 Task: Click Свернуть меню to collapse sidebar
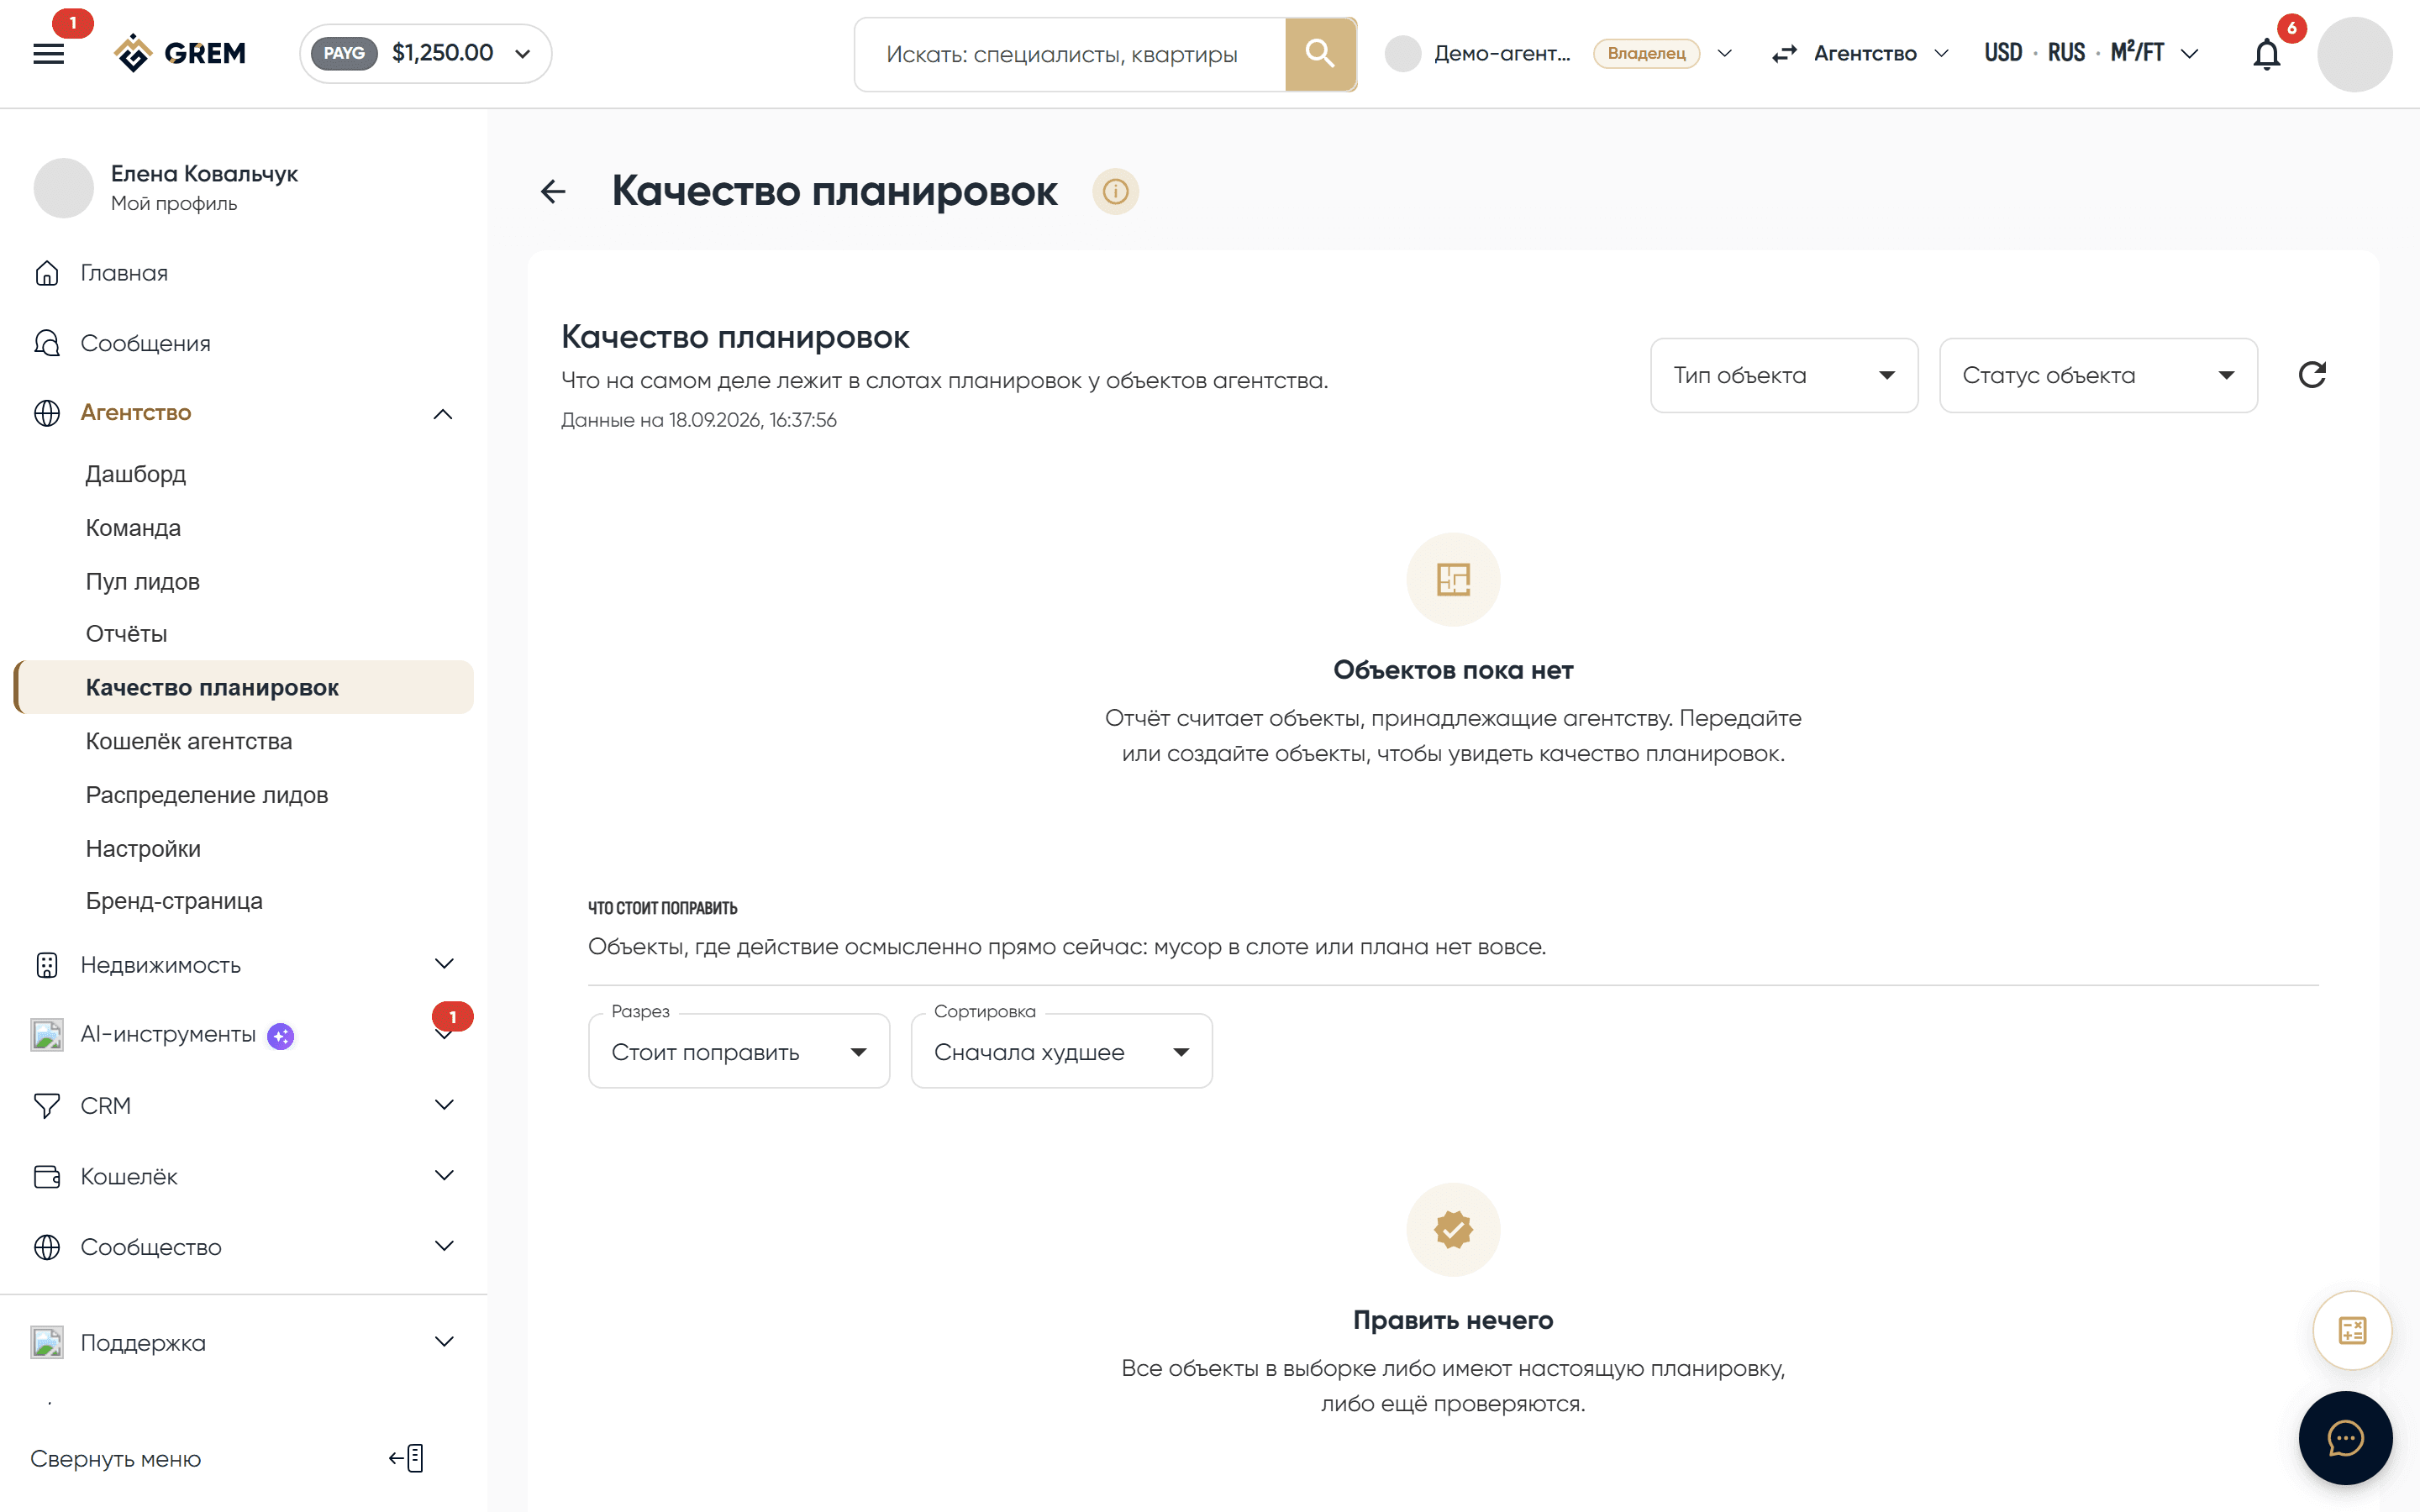(115, 1459)
